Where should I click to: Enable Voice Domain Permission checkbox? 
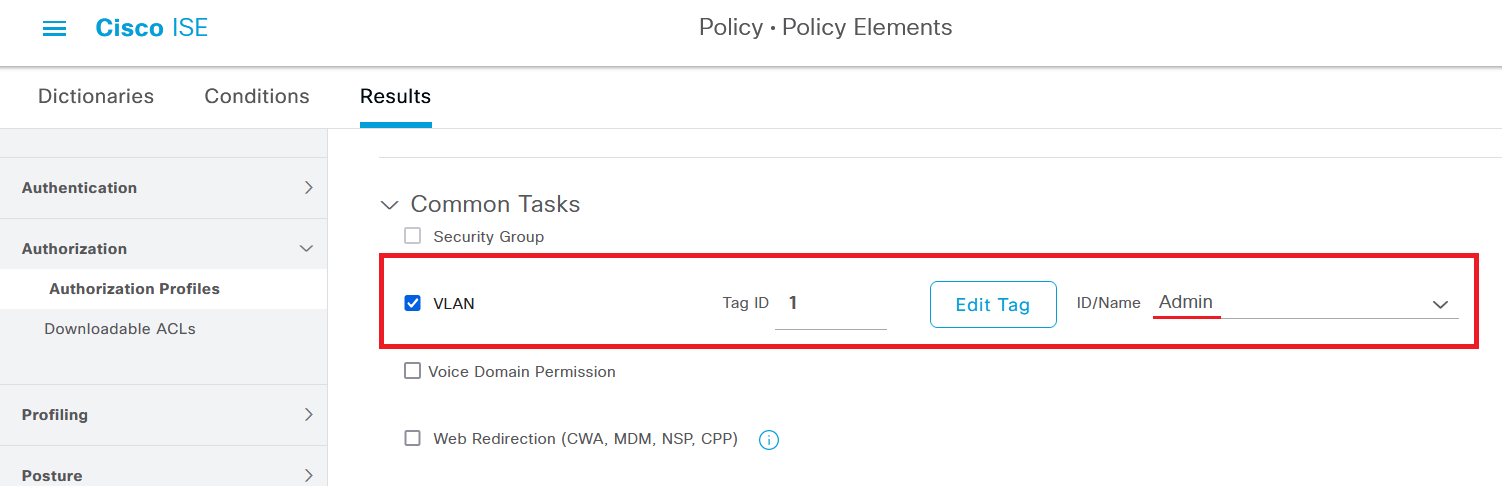412,371
